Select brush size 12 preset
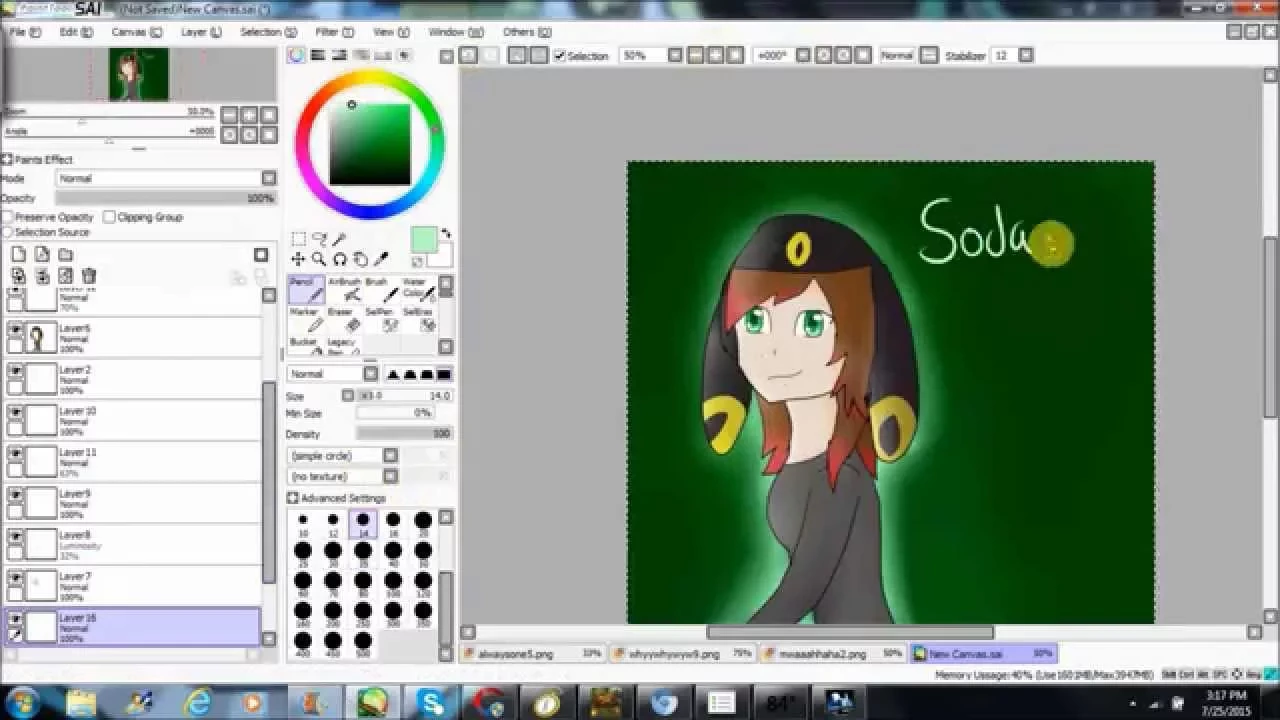1280x720 pixels. [333, 524]
